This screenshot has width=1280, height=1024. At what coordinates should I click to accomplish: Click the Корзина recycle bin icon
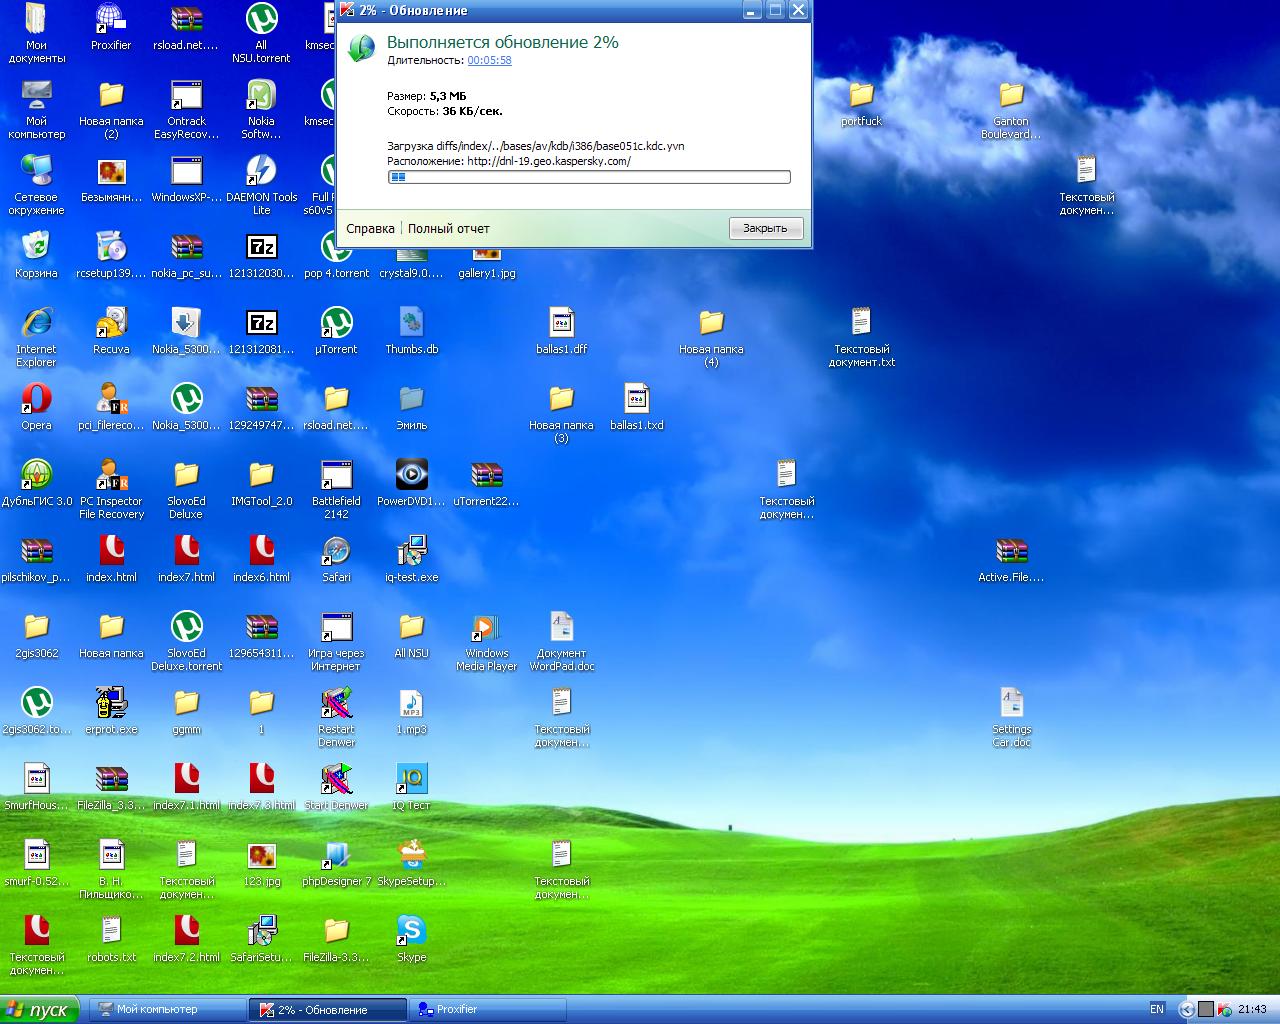coord(36,248)
